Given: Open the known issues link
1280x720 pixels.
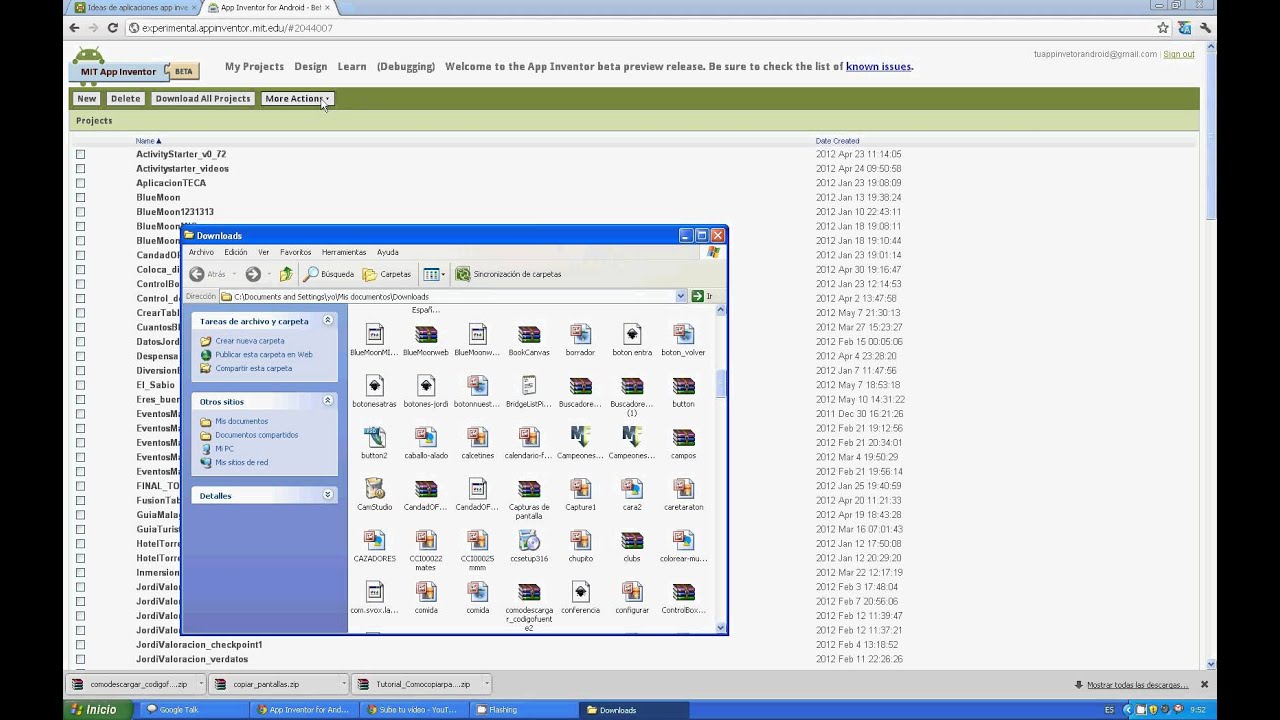Looking at the screenshot, I should [878, 67].
